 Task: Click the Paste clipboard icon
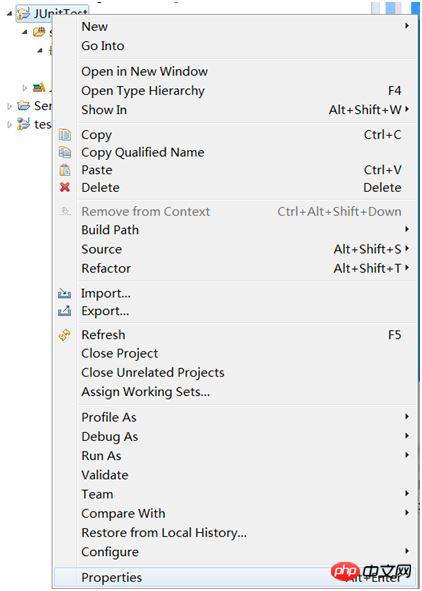(65, 170)
